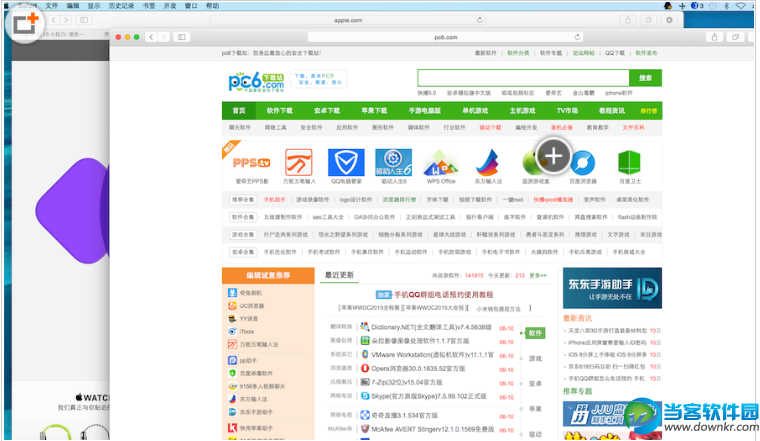Click the 东东手游助手 banner
Image resolution: width=760 pixels, height=441 pixels.
point(612,288)
